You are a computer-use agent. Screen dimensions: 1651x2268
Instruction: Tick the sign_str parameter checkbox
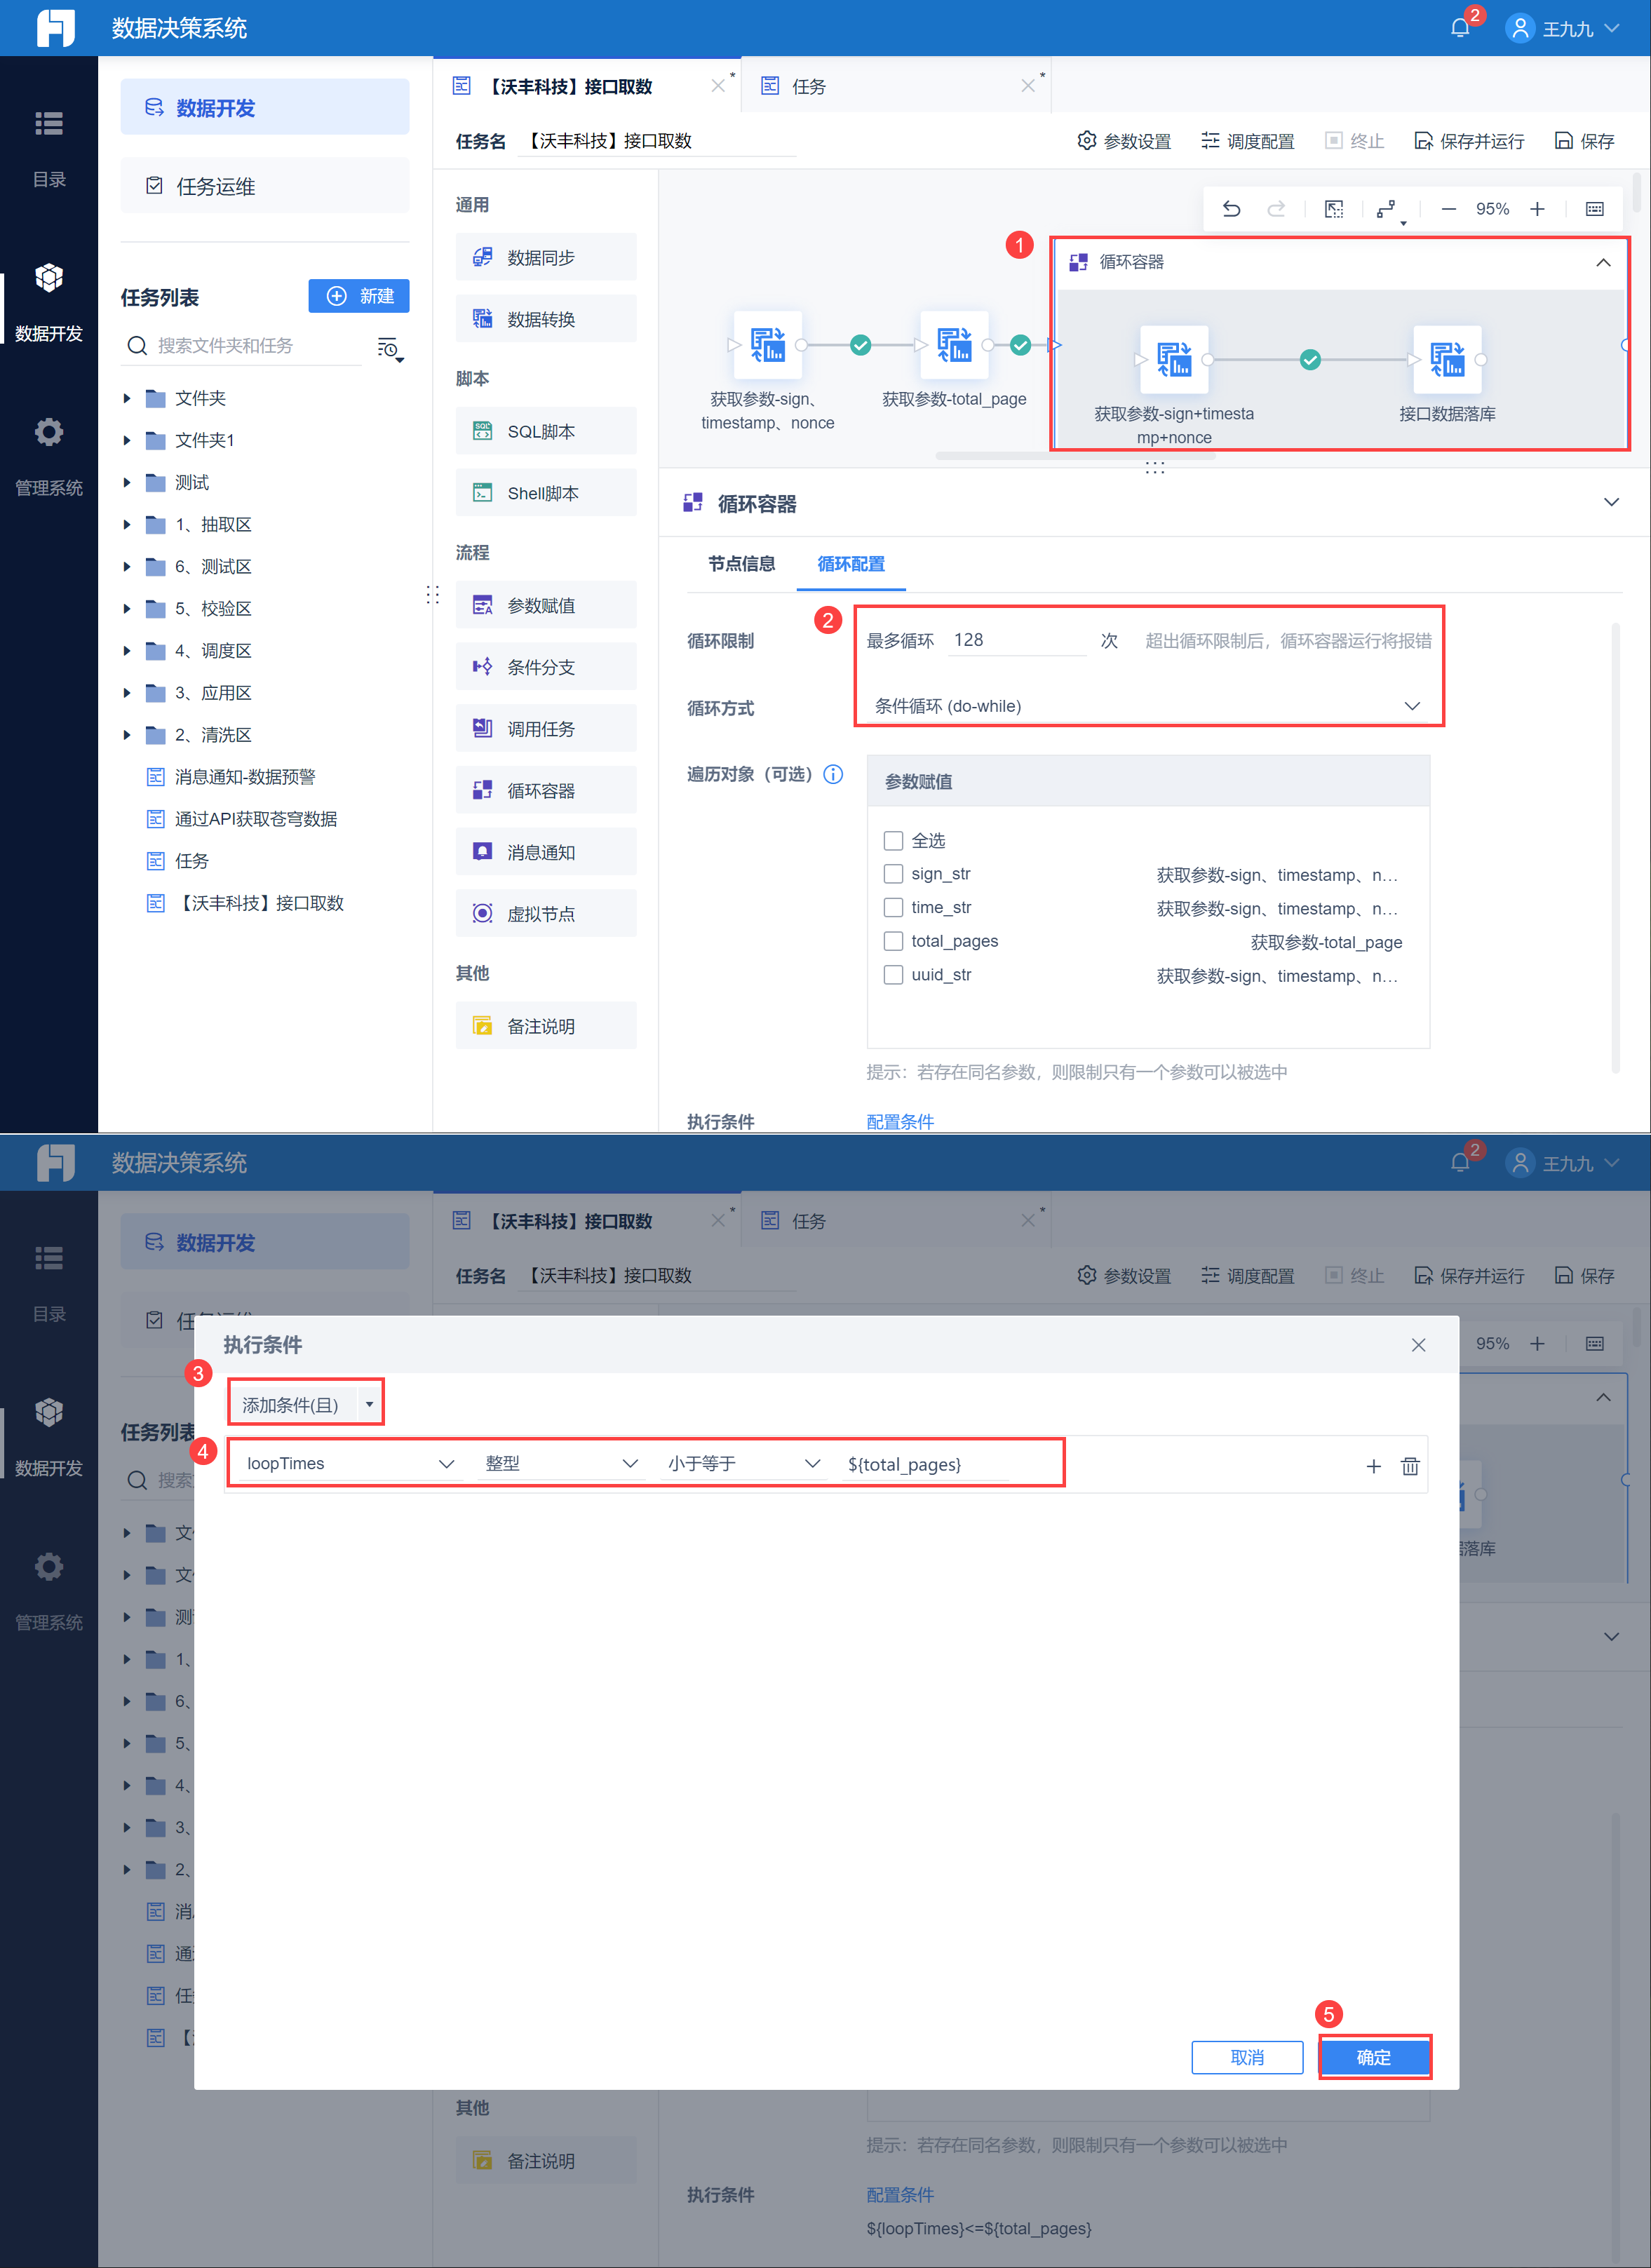[x=893, y=874]
